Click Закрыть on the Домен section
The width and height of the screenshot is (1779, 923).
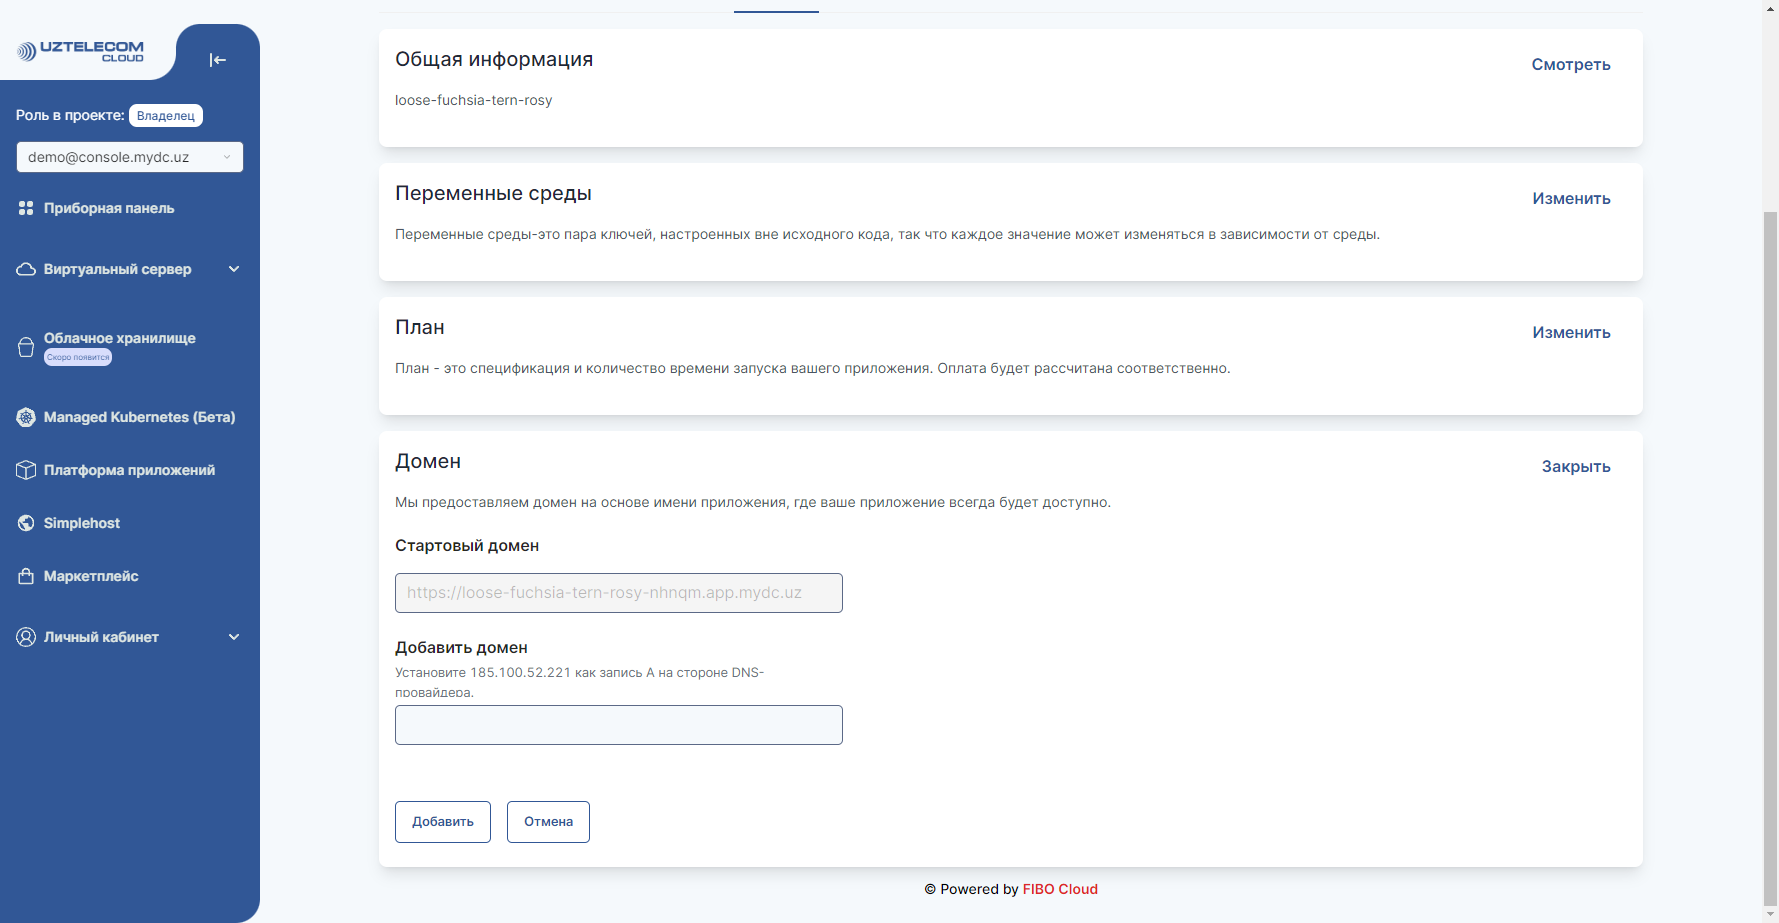[x=1576, y=466]
